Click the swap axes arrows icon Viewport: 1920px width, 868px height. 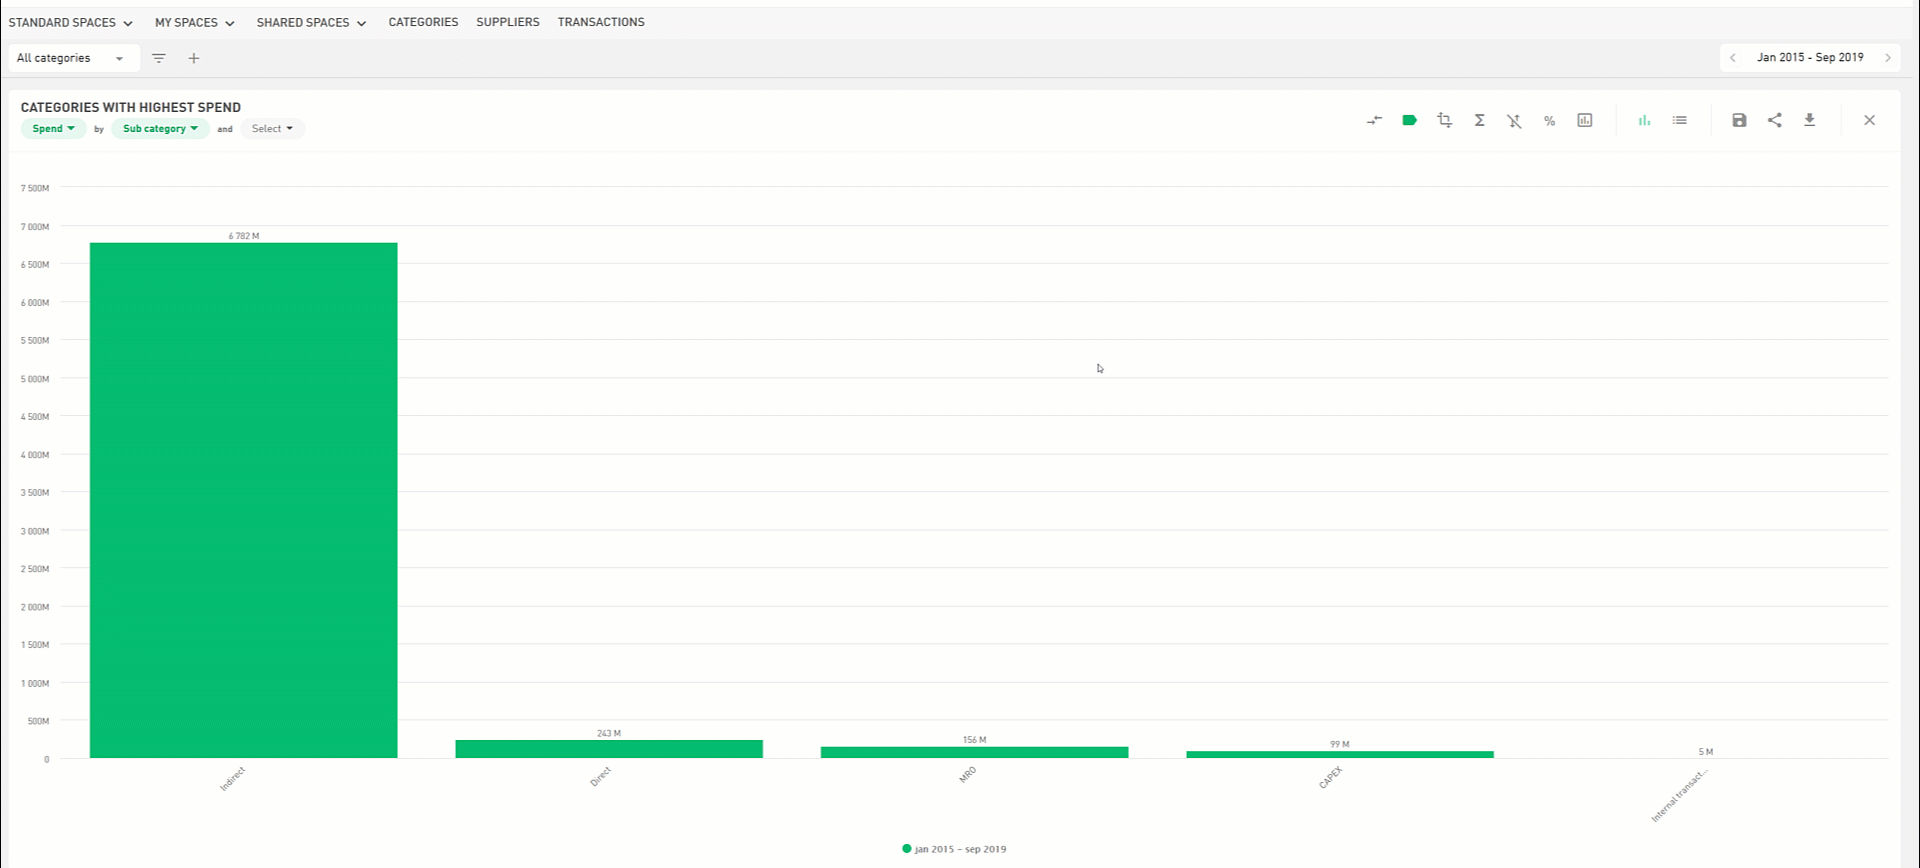click(x=1374, y=120)
